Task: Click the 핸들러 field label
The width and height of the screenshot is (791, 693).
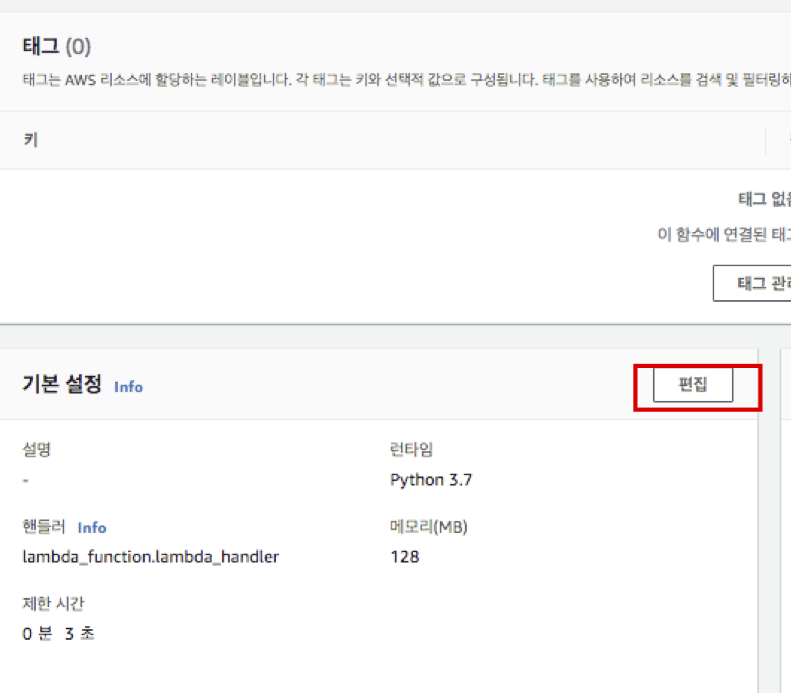Action: click(43, 527)
